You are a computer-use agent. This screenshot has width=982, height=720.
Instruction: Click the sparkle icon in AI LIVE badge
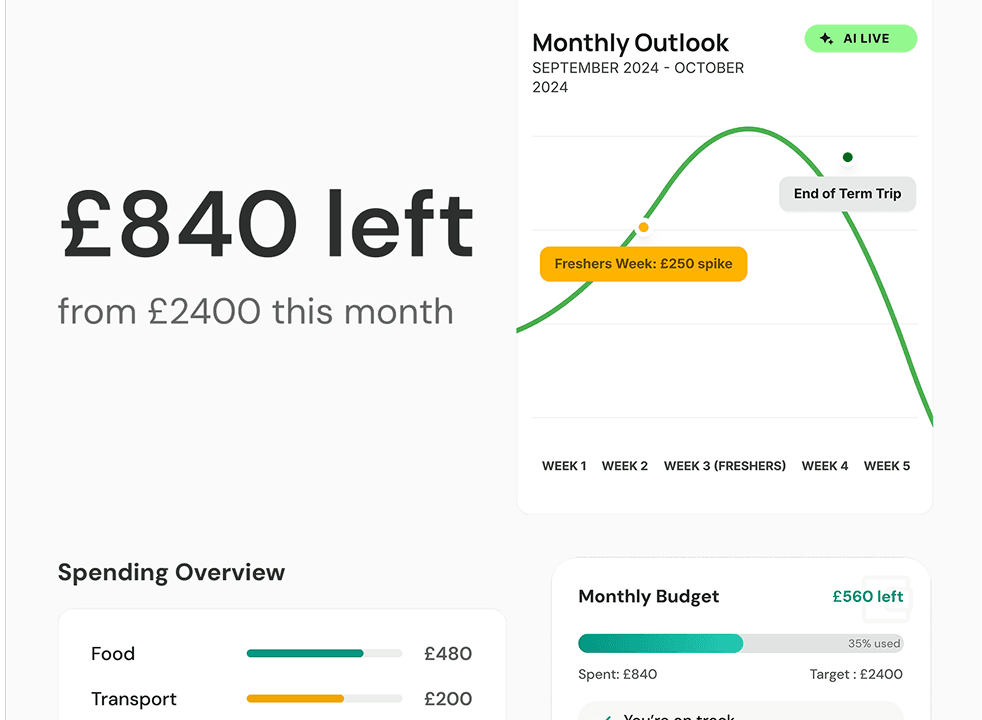coord(826,39)
